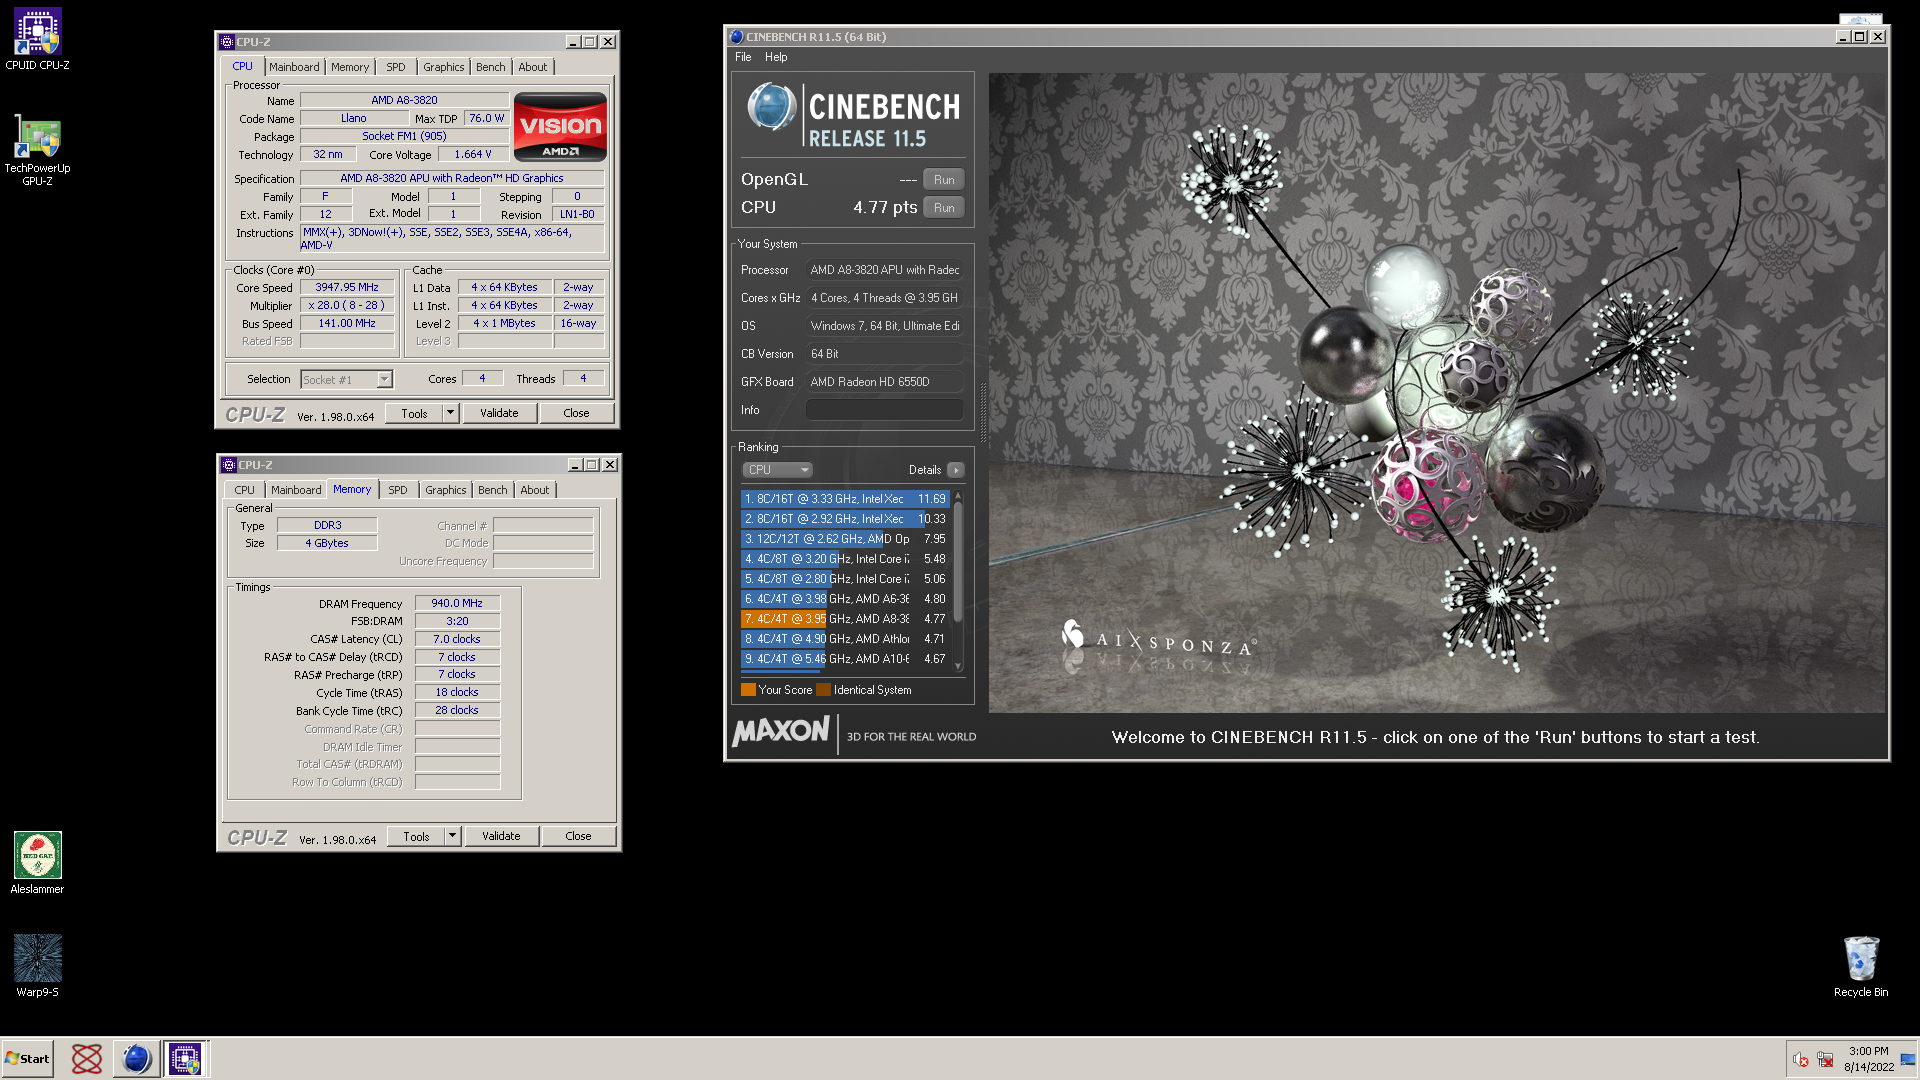Click the network tray icon
The width and height of the screenshot is (1920, 1080).
(x=1825, y=1059)
